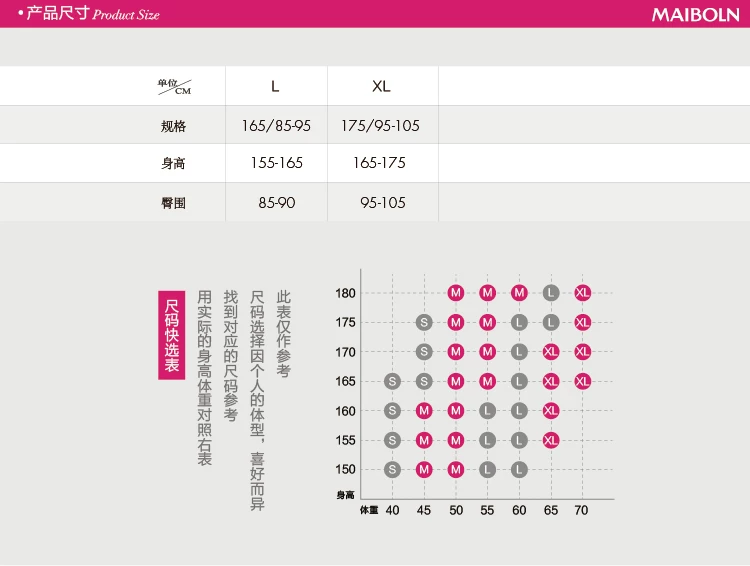Select the L circle at height 180, weight 65
This screenshot has width=750, height=566.
click(x=551, y=293)
